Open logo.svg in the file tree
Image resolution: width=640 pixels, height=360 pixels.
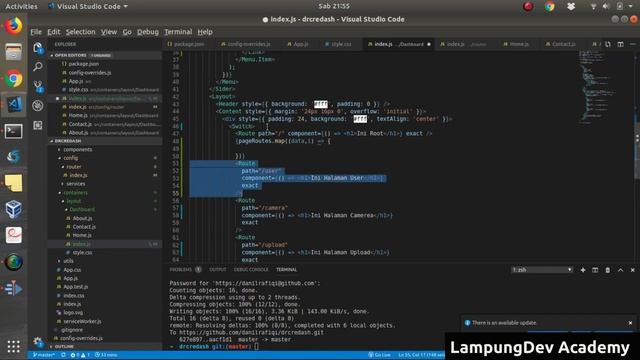click(x=73, y=313)
